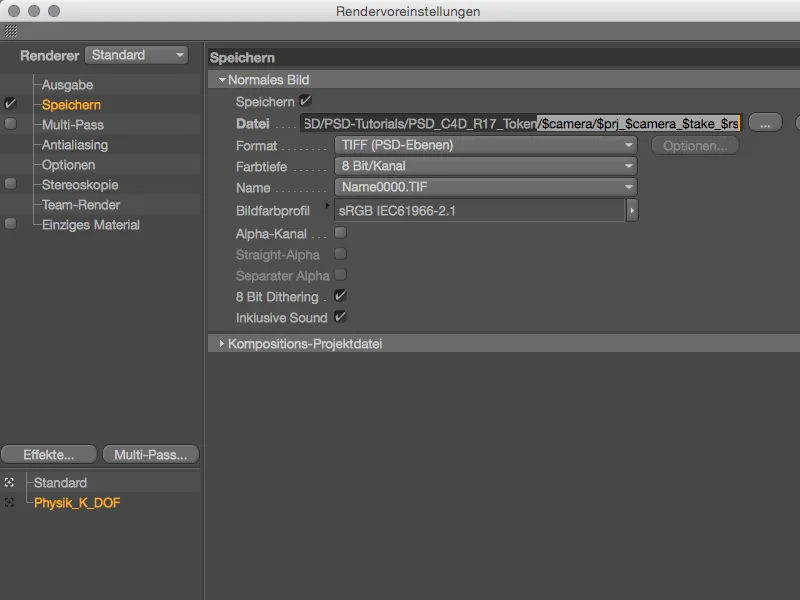Open the Name0000.TIF naming dropdown
Screen dimensions: 800x600
[x=486, y=187]
